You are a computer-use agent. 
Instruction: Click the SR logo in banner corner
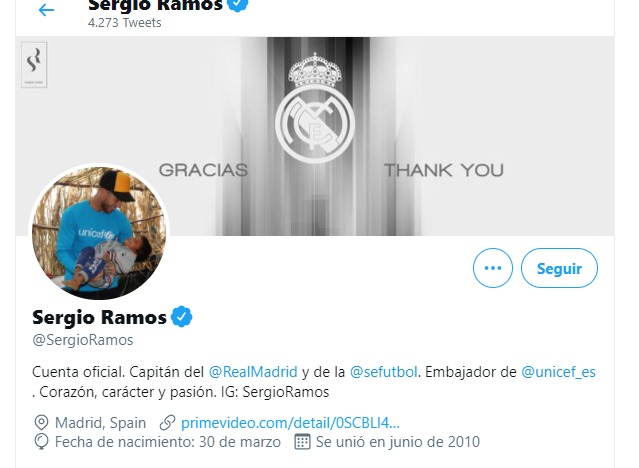[34, 64]
